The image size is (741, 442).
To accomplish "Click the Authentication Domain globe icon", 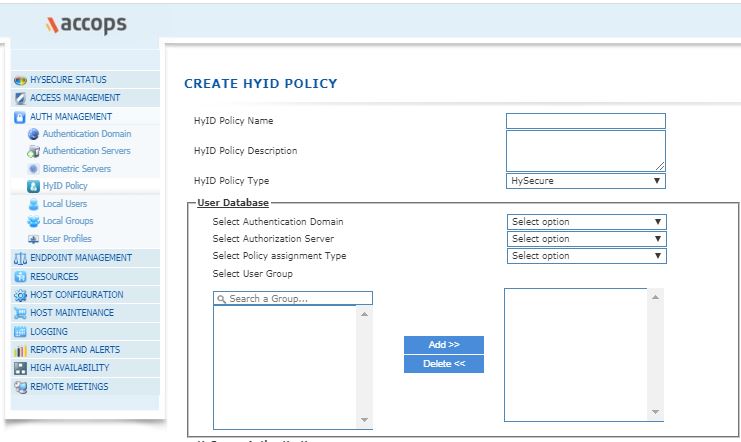I will (33, 134).
